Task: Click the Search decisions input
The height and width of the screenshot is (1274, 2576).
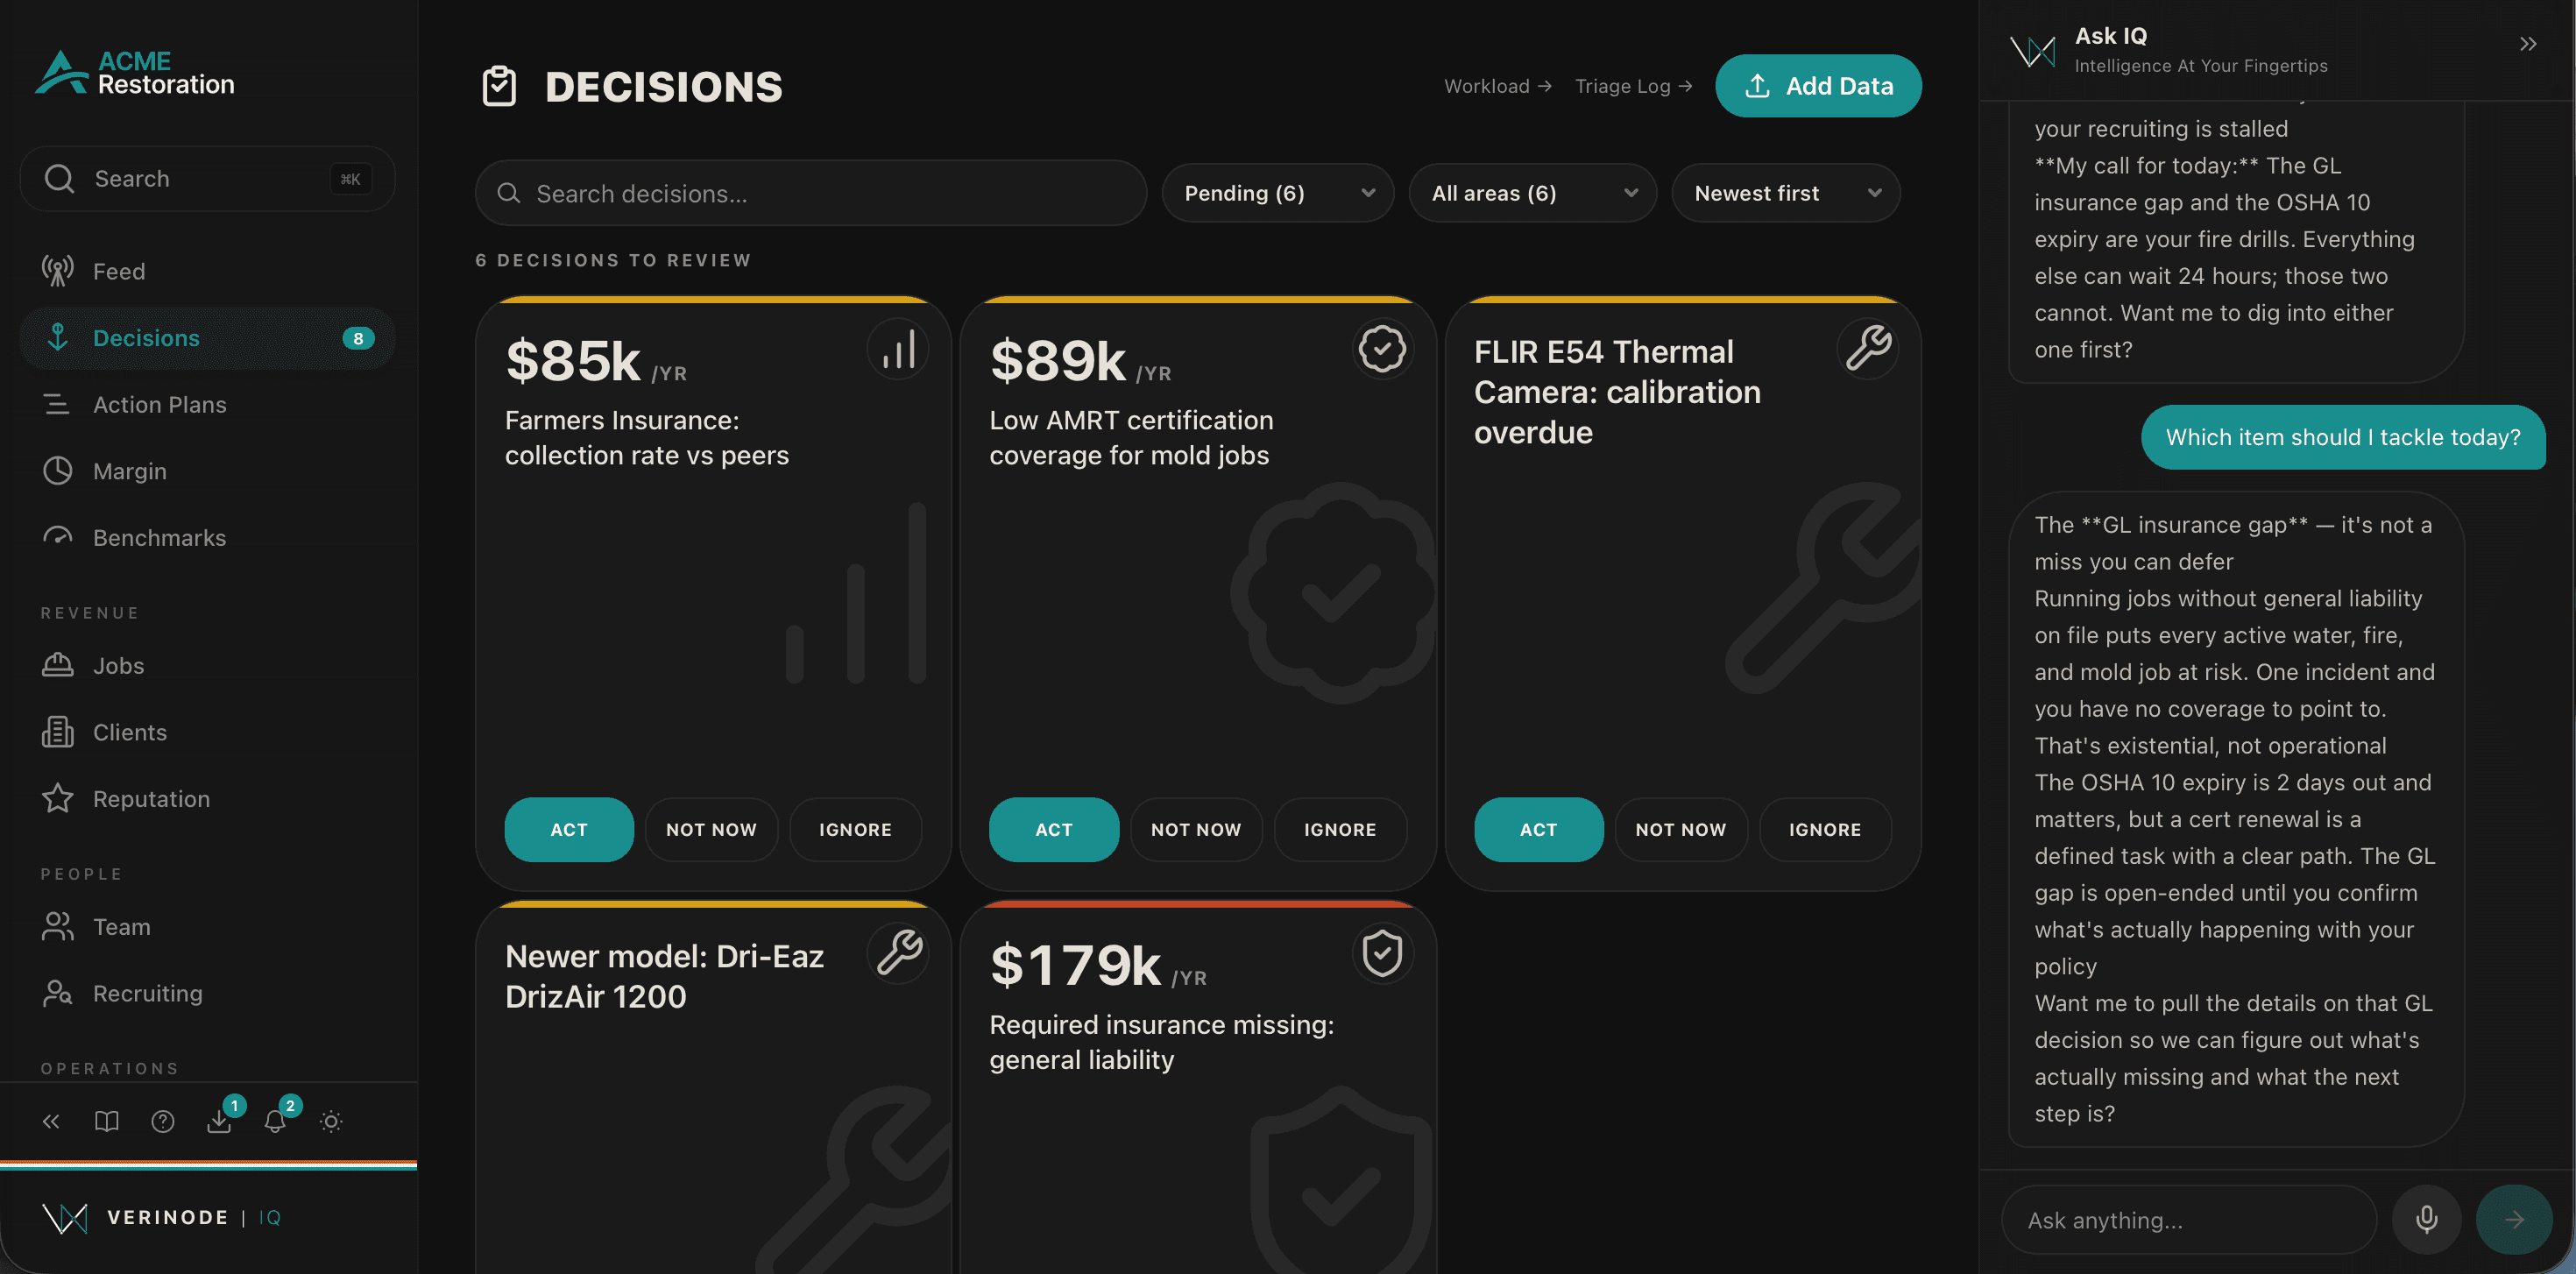Action: tap(810, 193)
